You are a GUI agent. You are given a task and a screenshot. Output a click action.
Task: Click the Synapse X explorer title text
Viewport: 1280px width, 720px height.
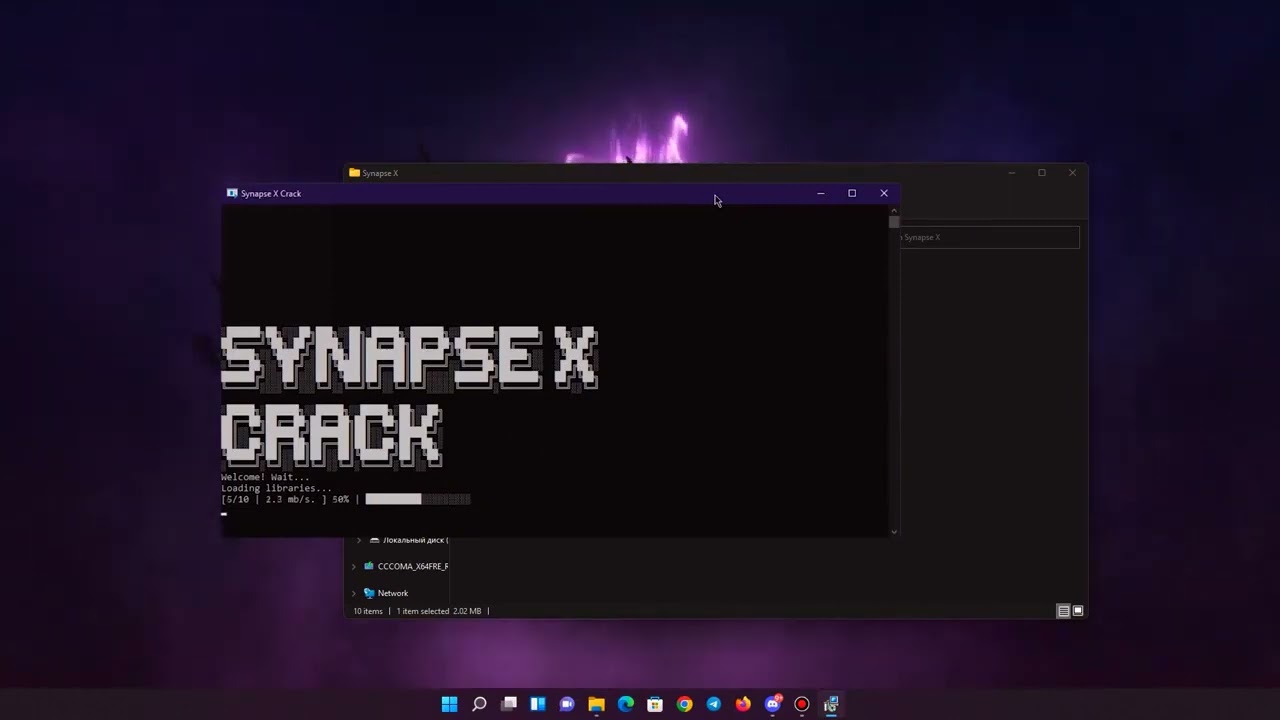point(381,173)
